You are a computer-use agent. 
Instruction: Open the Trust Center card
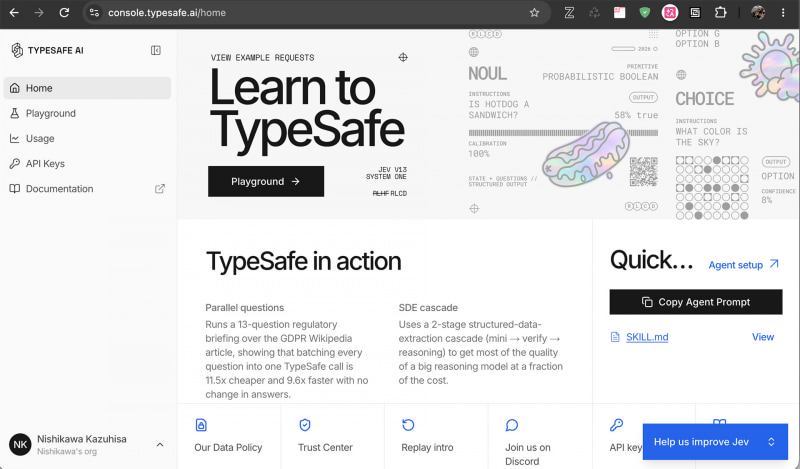click(x=332, y=437)
